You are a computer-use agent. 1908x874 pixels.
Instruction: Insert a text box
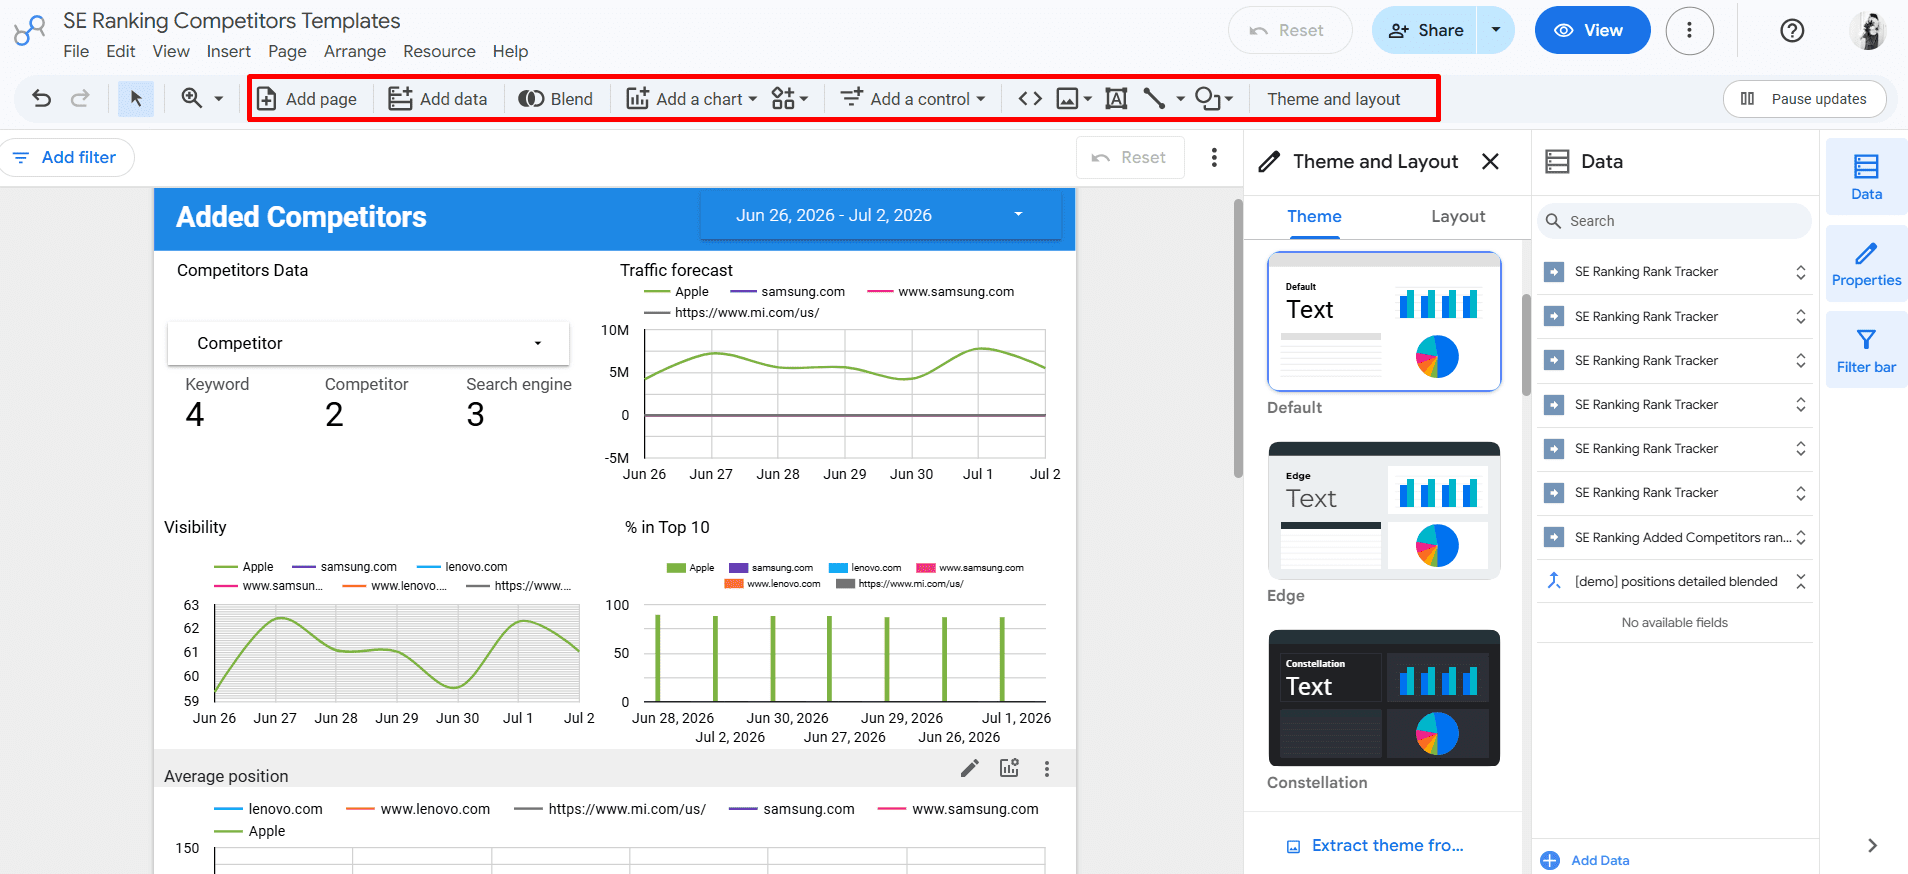click(x=1116, y=99)
